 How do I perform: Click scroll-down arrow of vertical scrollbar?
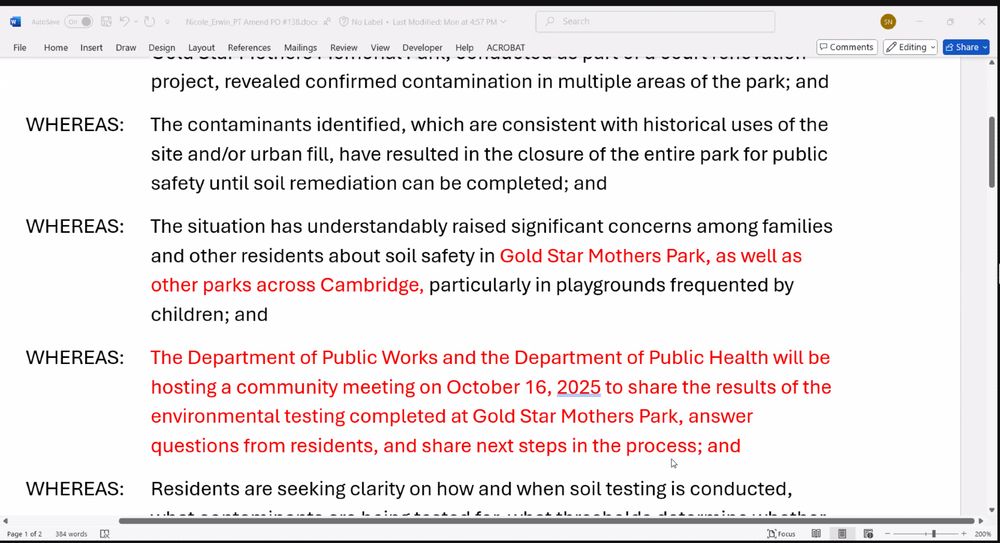pyautogui.click(x=991, y=509)
